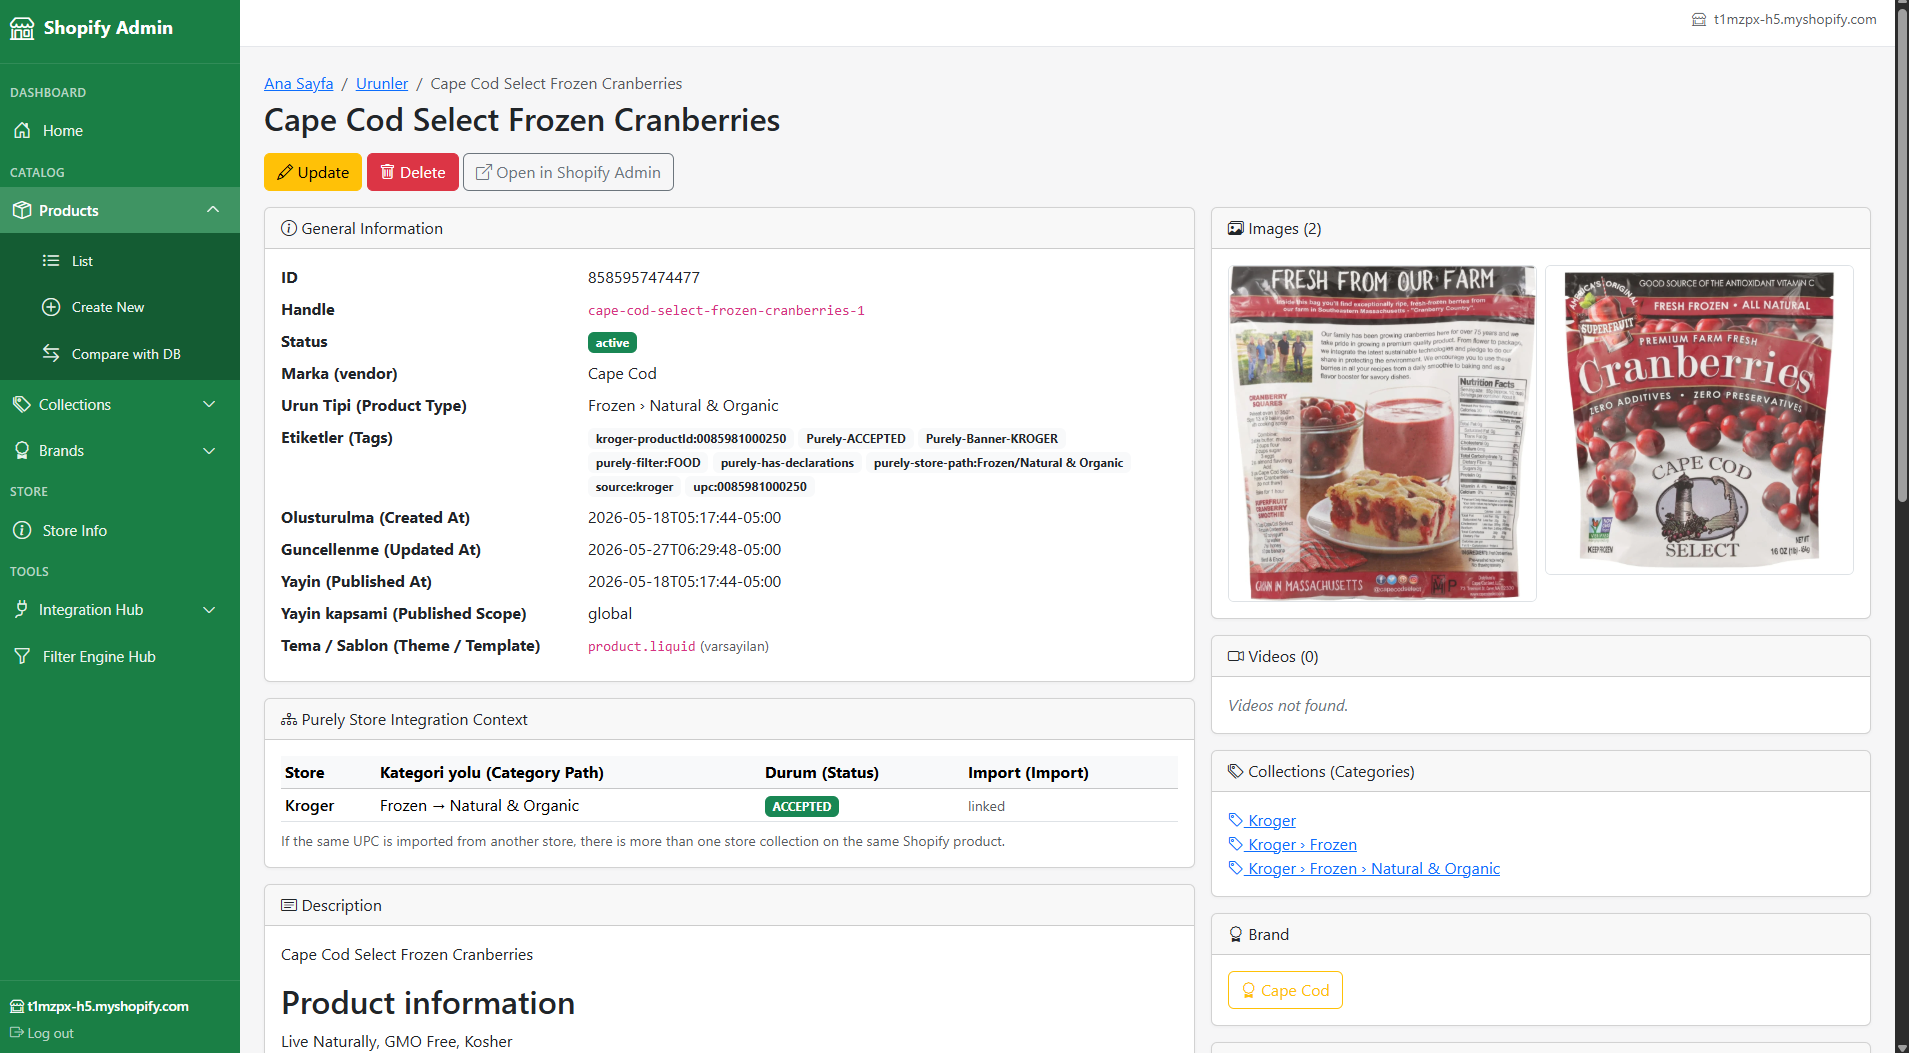Click the Home house icon in sidebar

[x=22, y=131]
